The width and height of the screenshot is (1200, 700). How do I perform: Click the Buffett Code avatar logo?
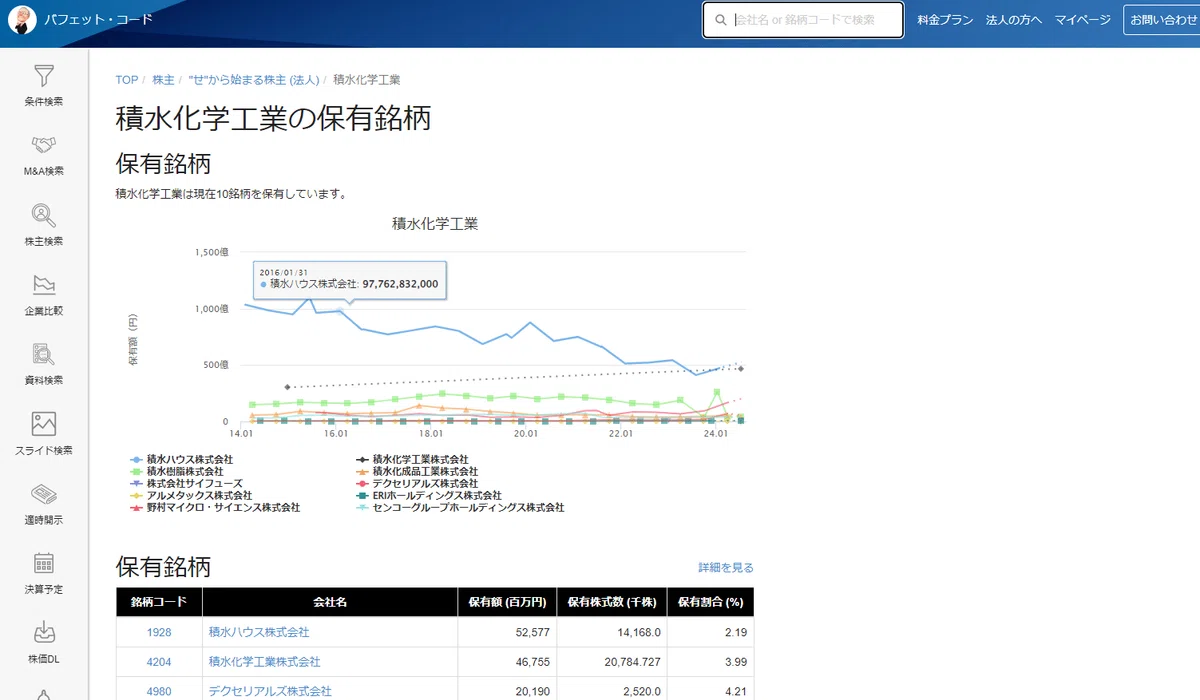(x=22, y=19)
